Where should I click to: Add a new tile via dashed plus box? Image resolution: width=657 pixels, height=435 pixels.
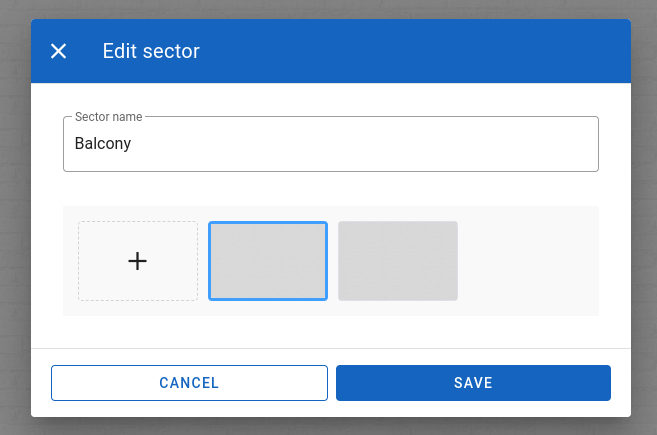(138, 261)
